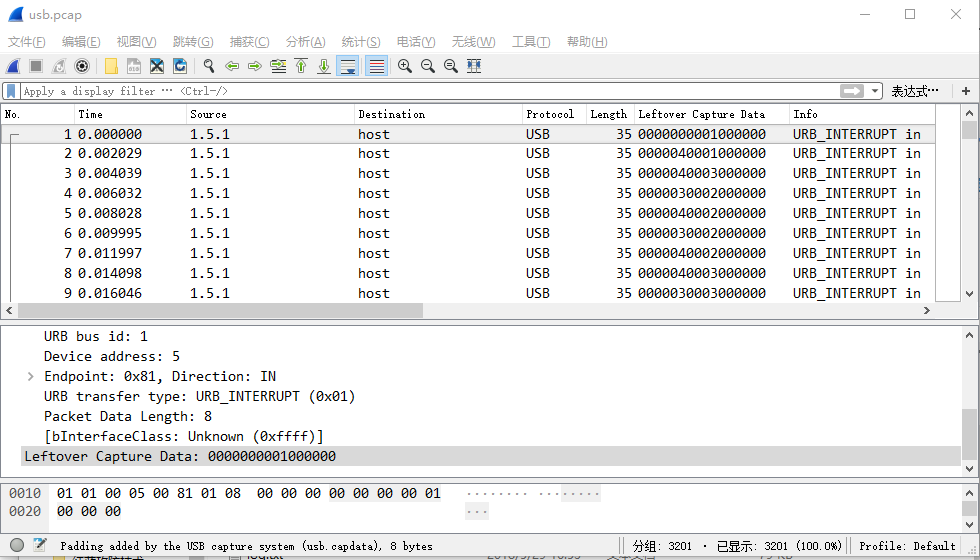Zoom in on packet text
Screen dimensions: 980x560
404,66
